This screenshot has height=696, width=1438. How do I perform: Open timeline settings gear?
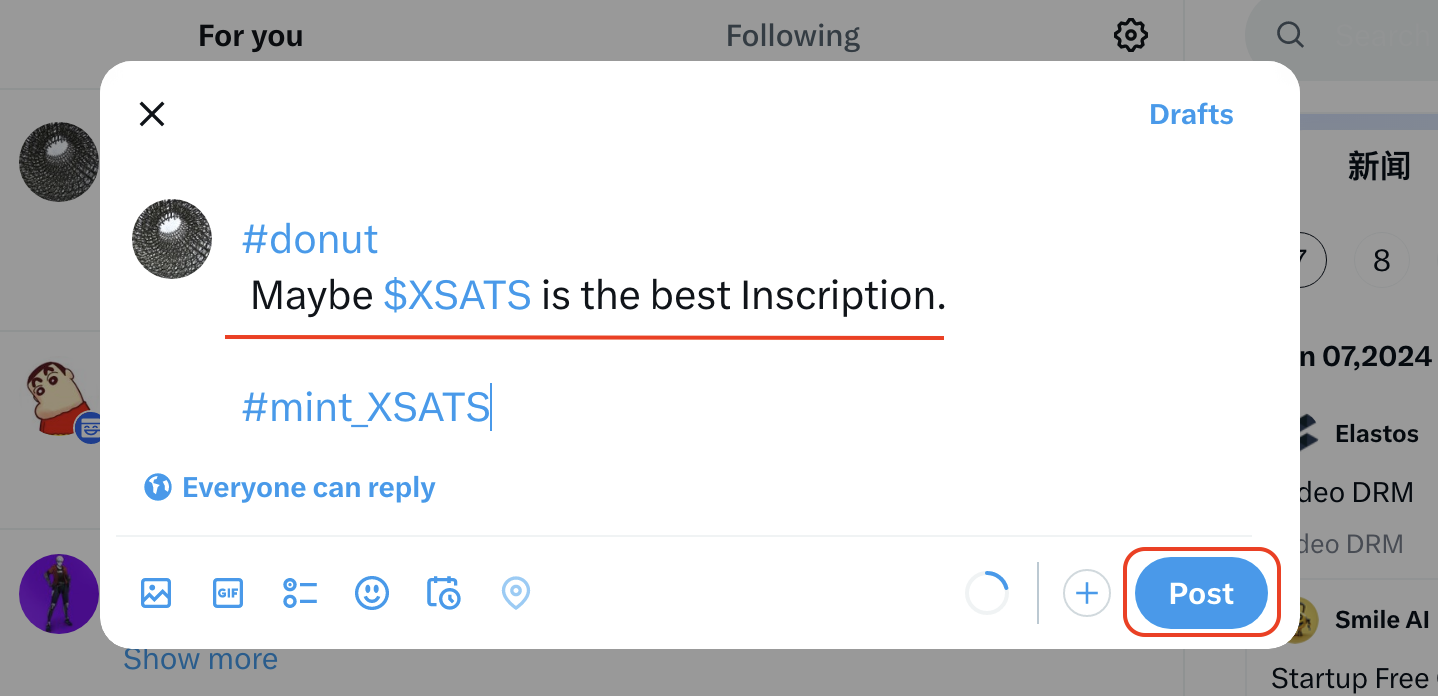coord(1130,37)
